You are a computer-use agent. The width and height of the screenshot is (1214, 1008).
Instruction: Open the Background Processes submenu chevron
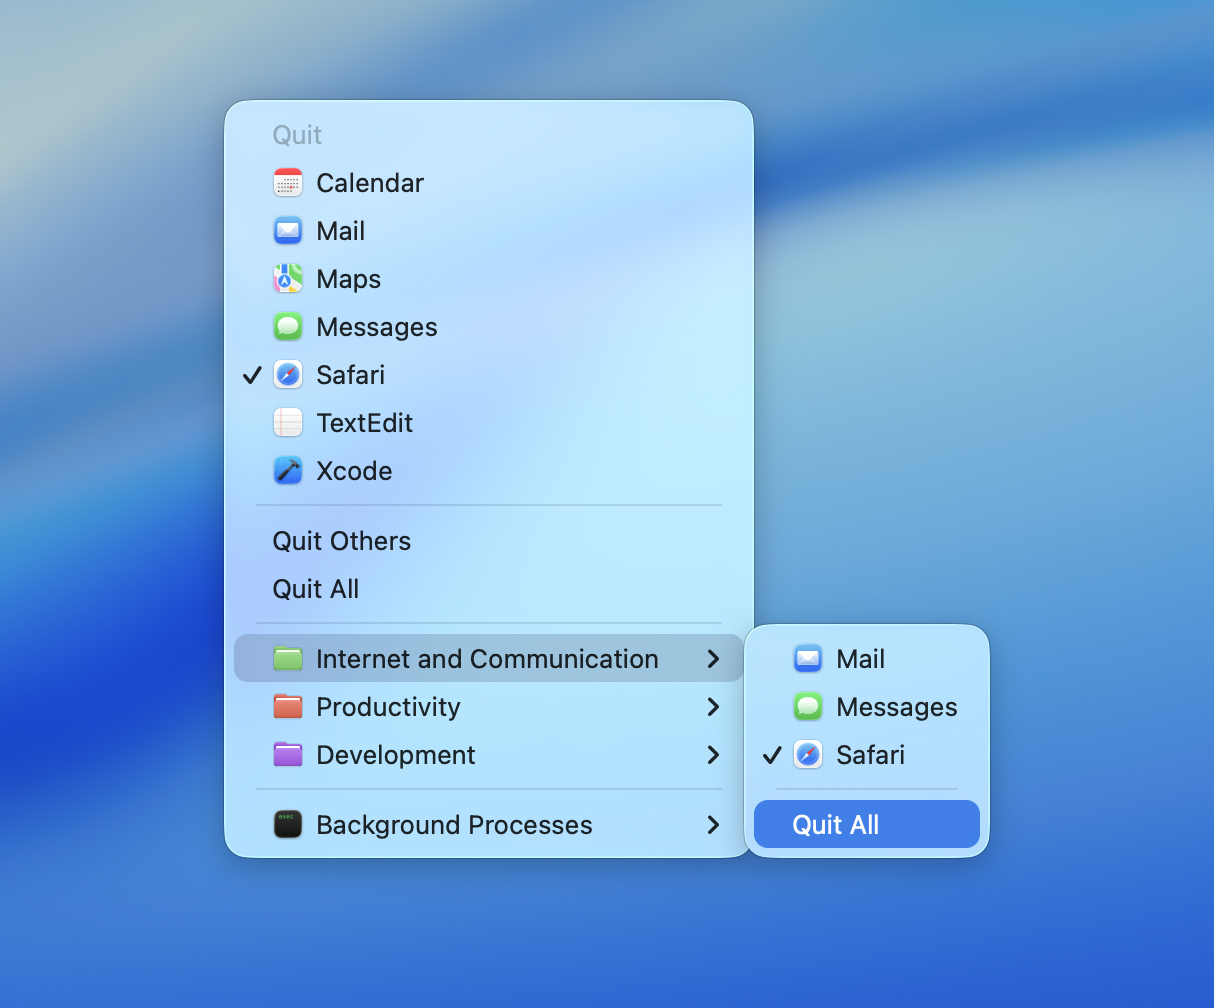(713, 825)
